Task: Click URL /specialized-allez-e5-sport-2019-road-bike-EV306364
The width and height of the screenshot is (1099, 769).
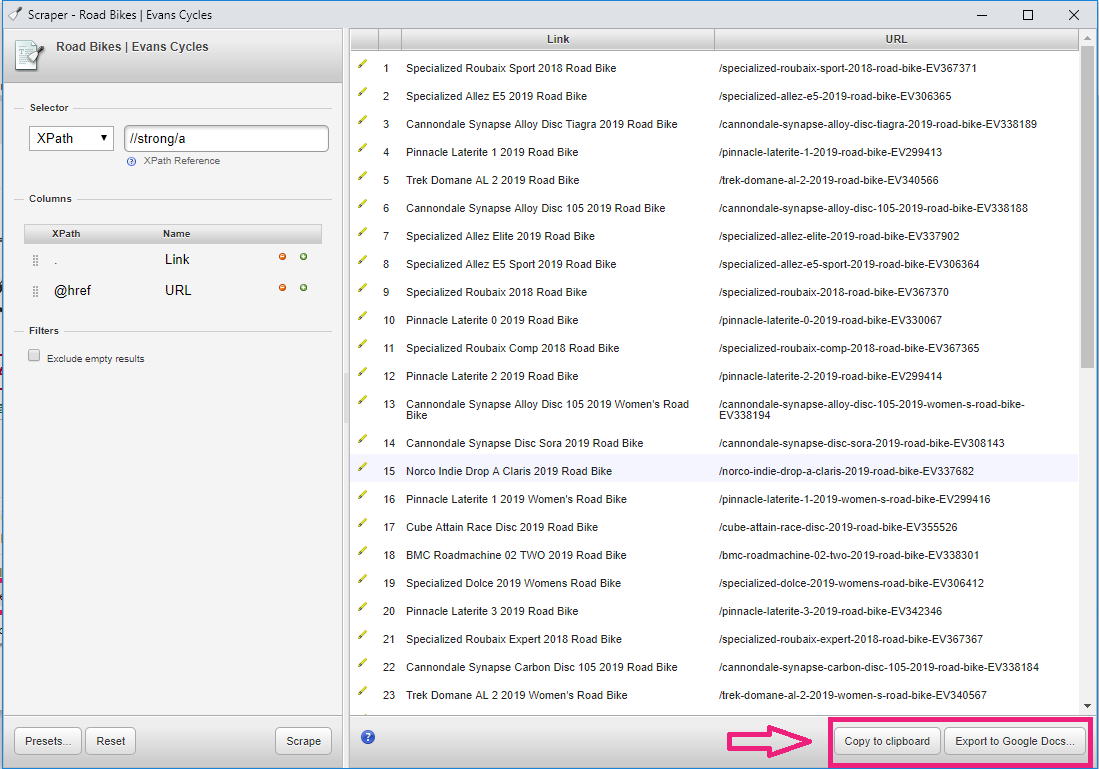Action: point(849,264)
